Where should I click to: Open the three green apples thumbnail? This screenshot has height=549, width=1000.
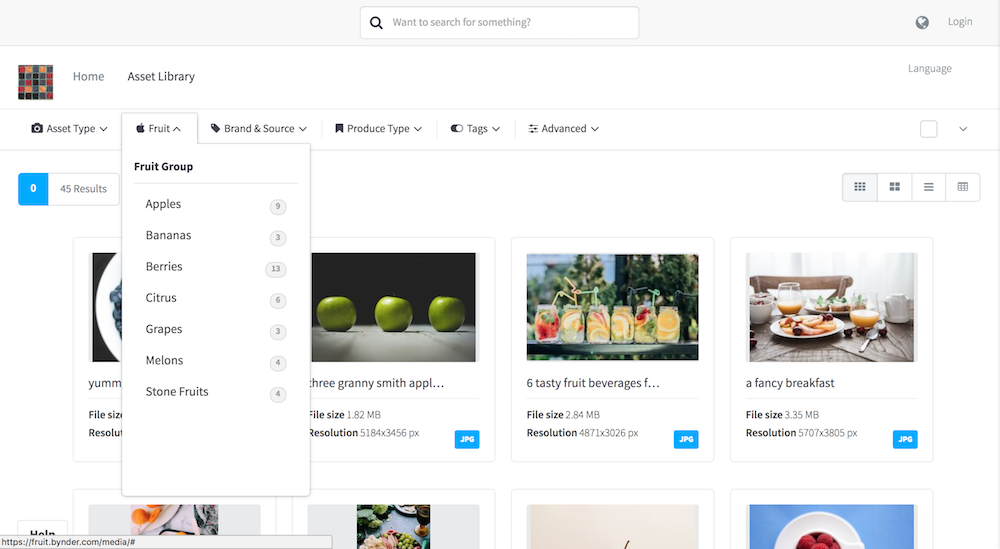393,307
